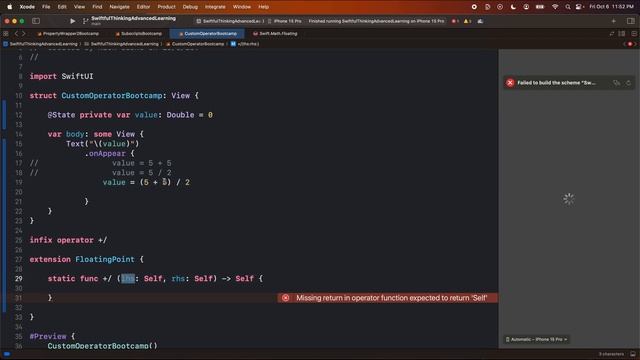Open the diagnostics icon in the preview banner

tap(617, 83)
